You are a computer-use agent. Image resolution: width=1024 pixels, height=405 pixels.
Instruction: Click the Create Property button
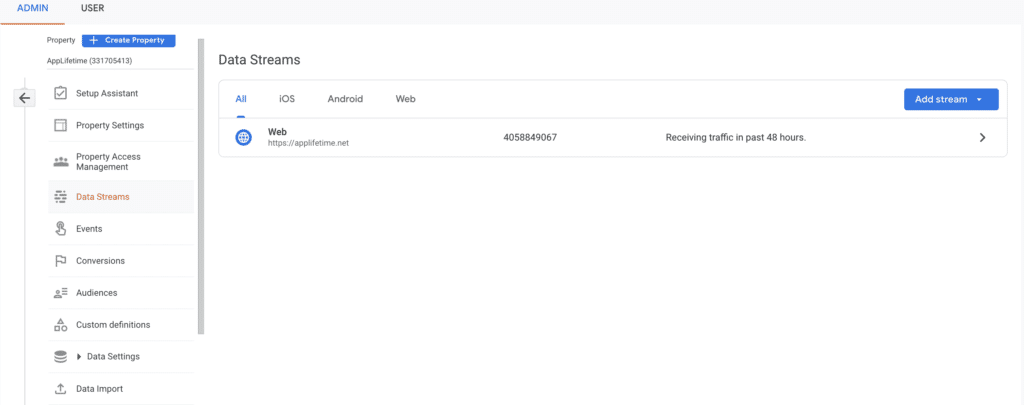tap(128, 40)
